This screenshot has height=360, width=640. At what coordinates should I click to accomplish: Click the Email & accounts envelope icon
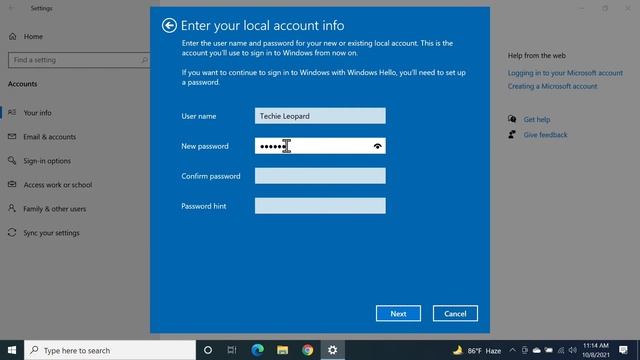tap(12, 136)
